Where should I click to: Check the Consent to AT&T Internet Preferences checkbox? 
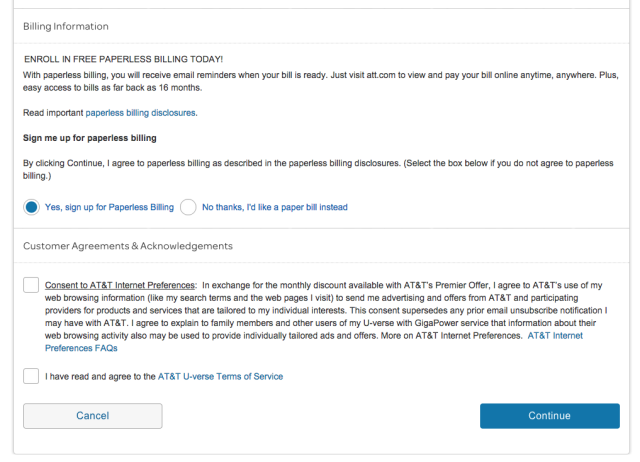(31, 285)
